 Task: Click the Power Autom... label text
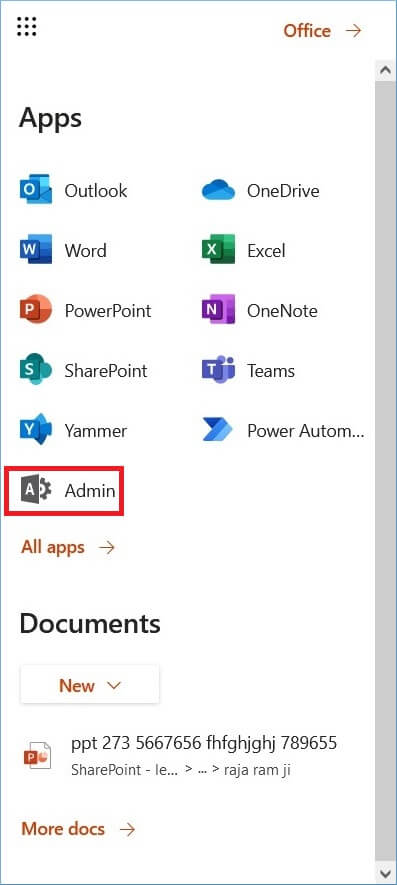click(x=306, y=431)
